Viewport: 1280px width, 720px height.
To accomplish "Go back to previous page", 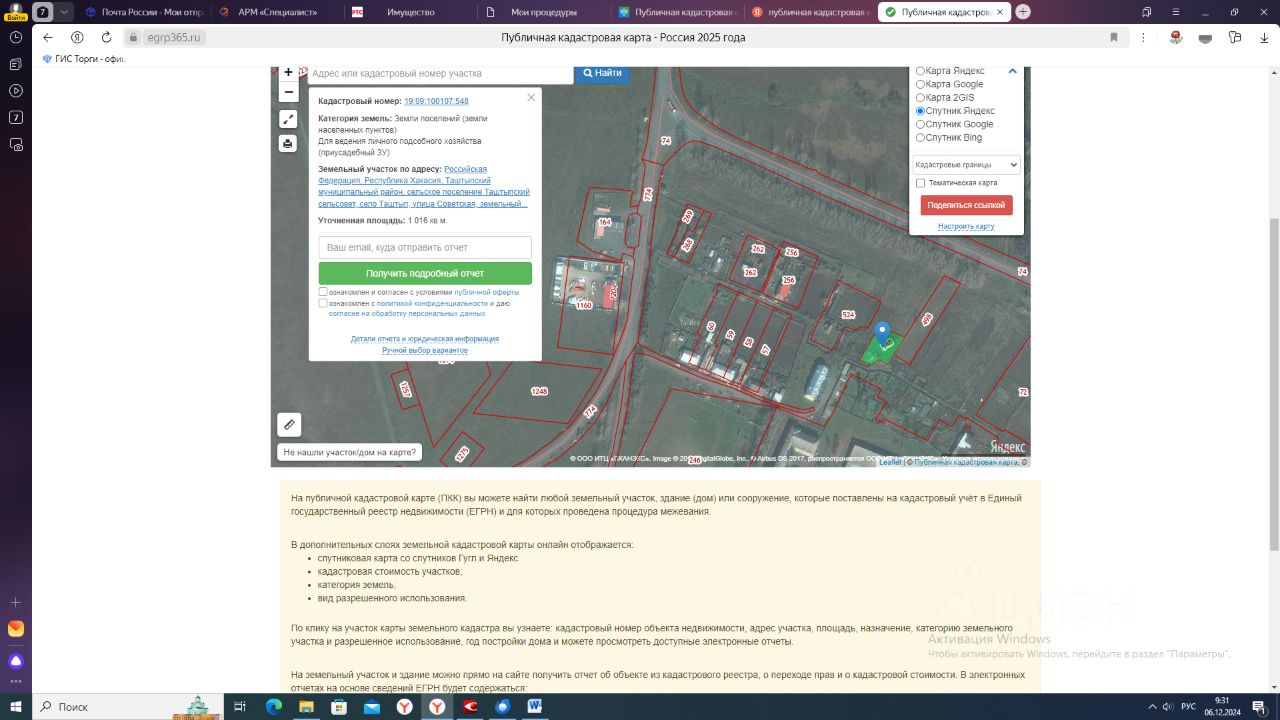I will point(47,37).
